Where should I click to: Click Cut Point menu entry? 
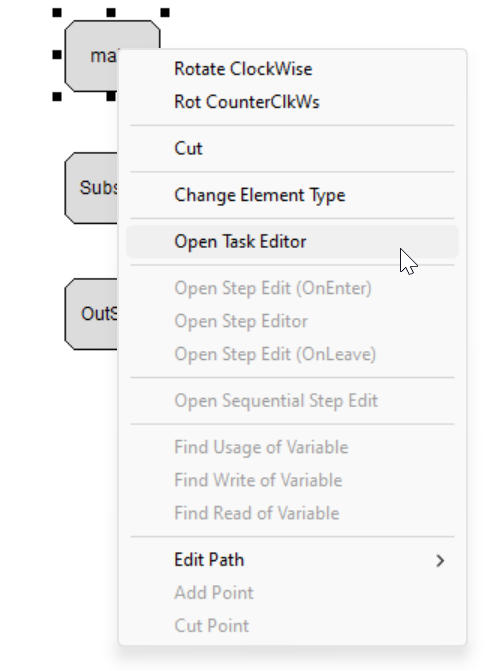coord(292,626)
